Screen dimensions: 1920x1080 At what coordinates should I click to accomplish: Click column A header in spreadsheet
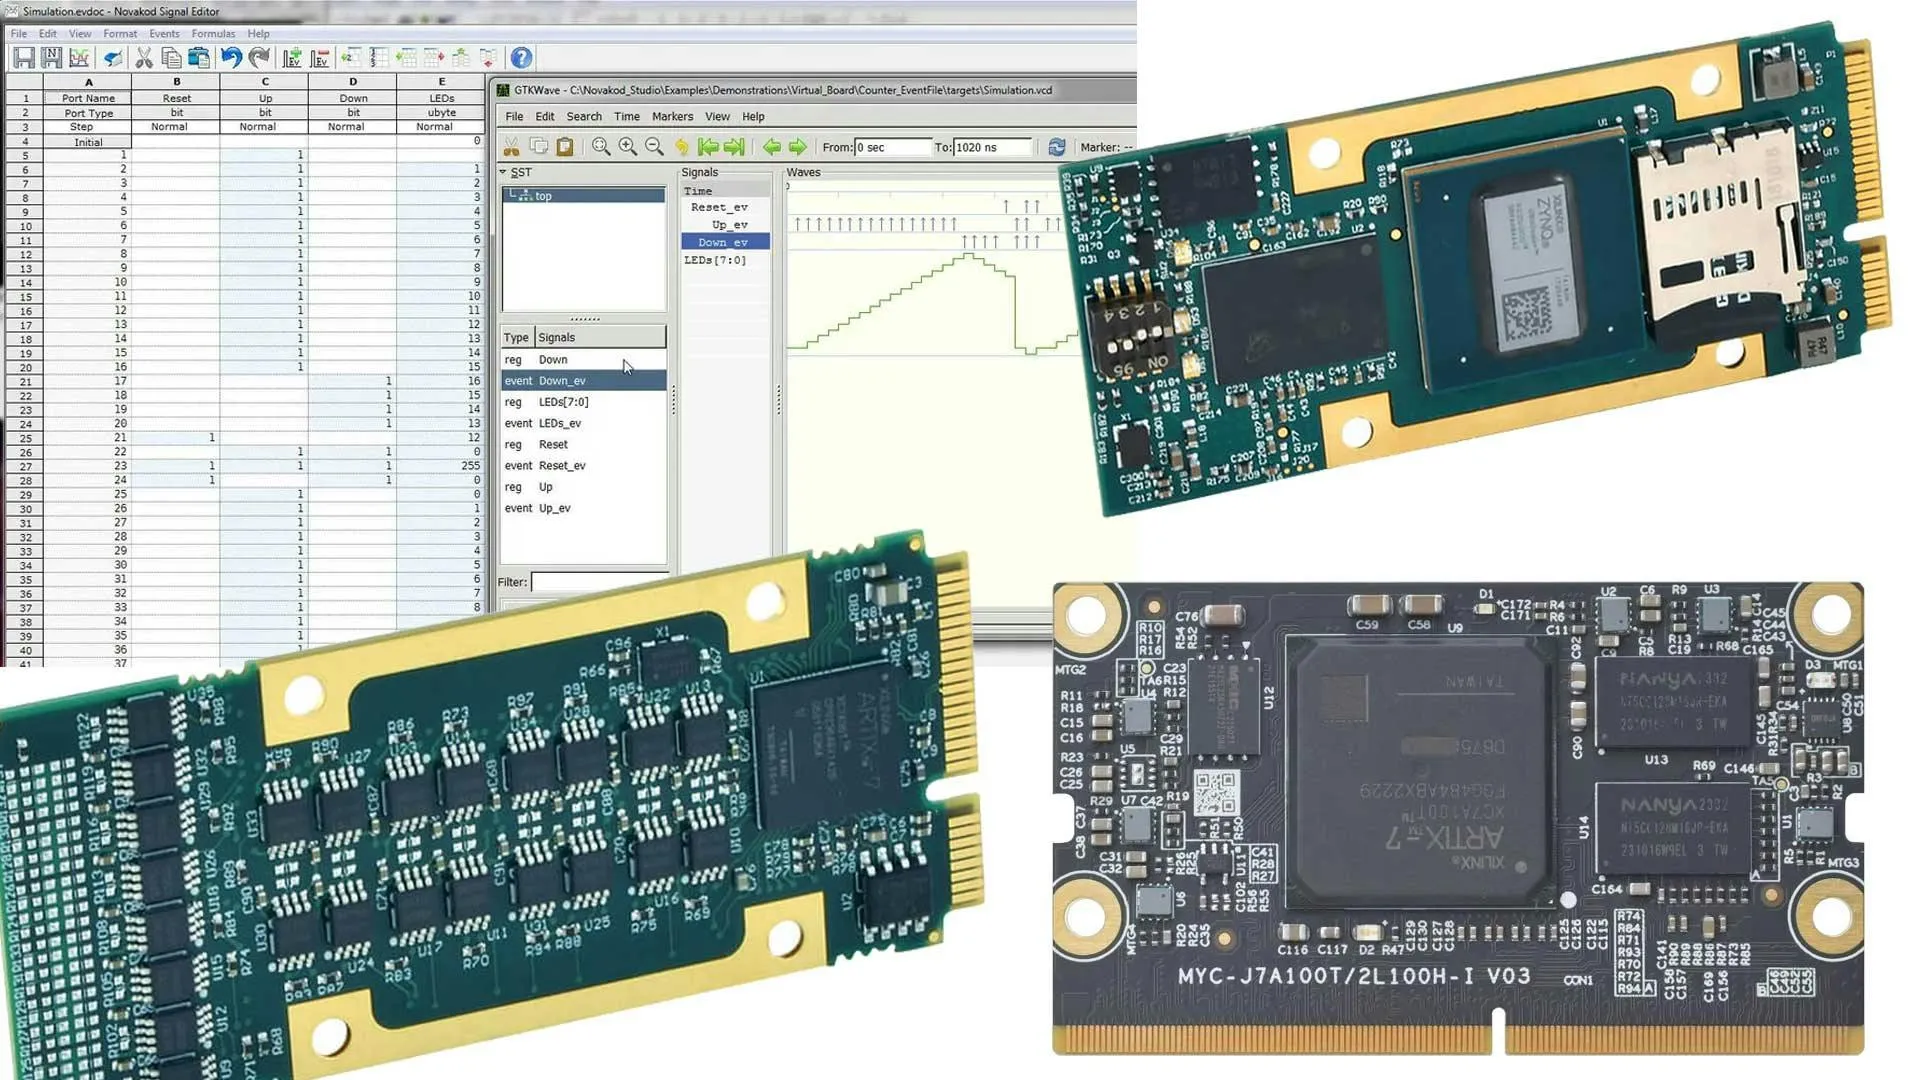click(x=88, y=82)
